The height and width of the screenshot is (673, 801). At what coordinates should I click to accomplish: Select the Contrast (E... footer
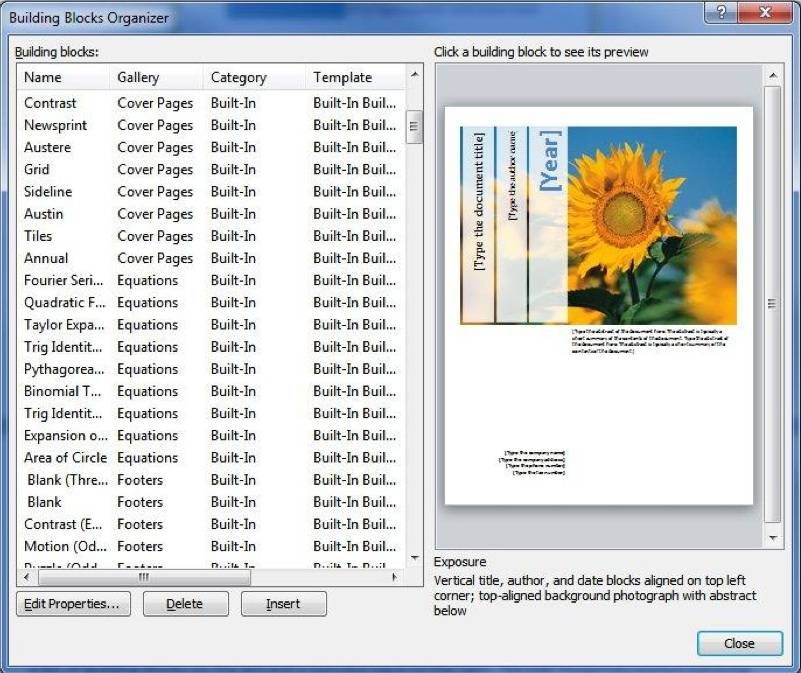211,524
